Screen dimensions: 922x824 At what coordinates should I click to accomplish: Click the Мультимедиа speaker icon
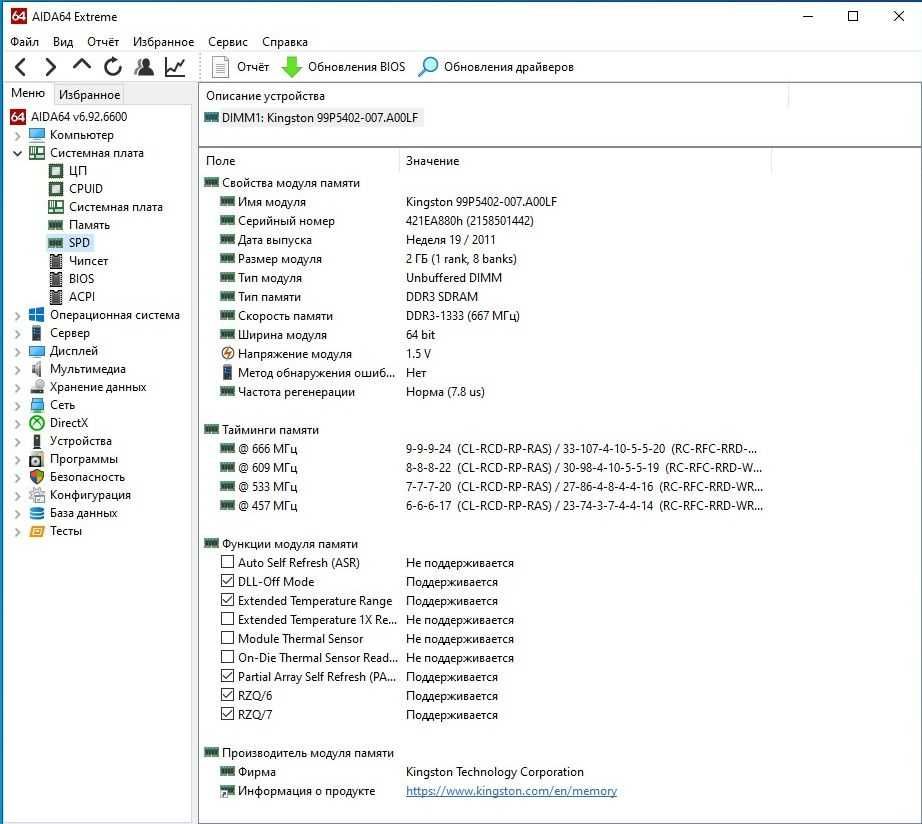(x=37, y=369)
